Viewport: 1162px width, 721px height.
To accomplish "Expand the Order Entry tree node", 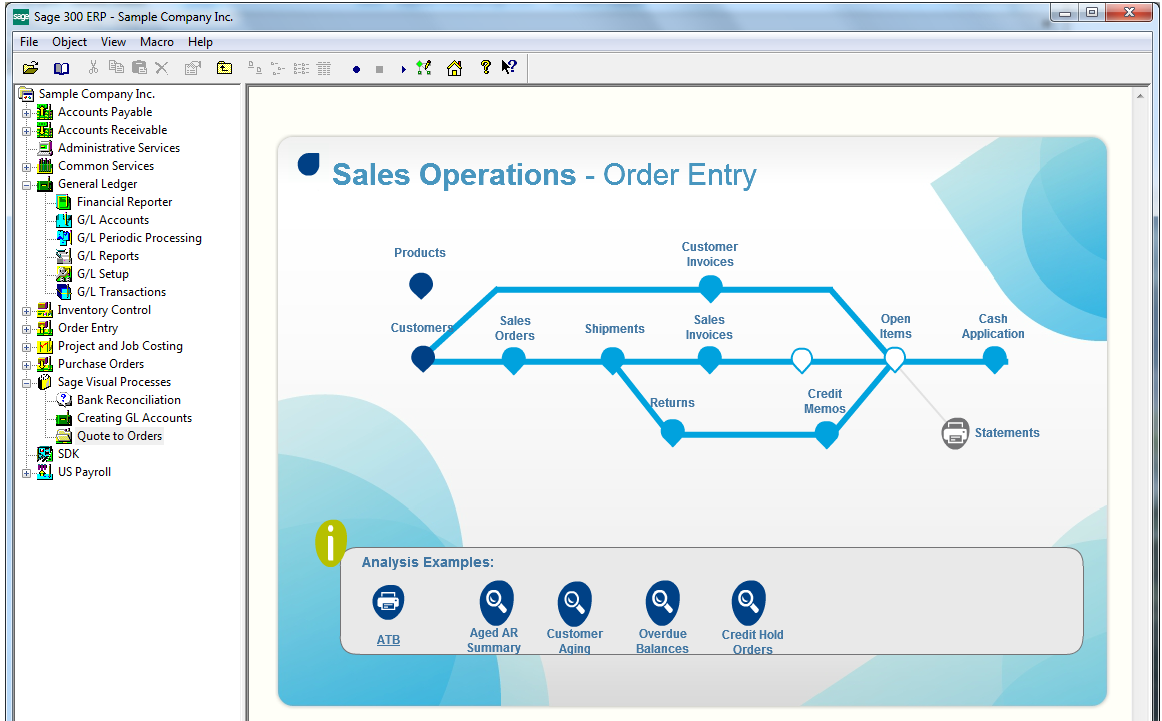I will point(27,329).
